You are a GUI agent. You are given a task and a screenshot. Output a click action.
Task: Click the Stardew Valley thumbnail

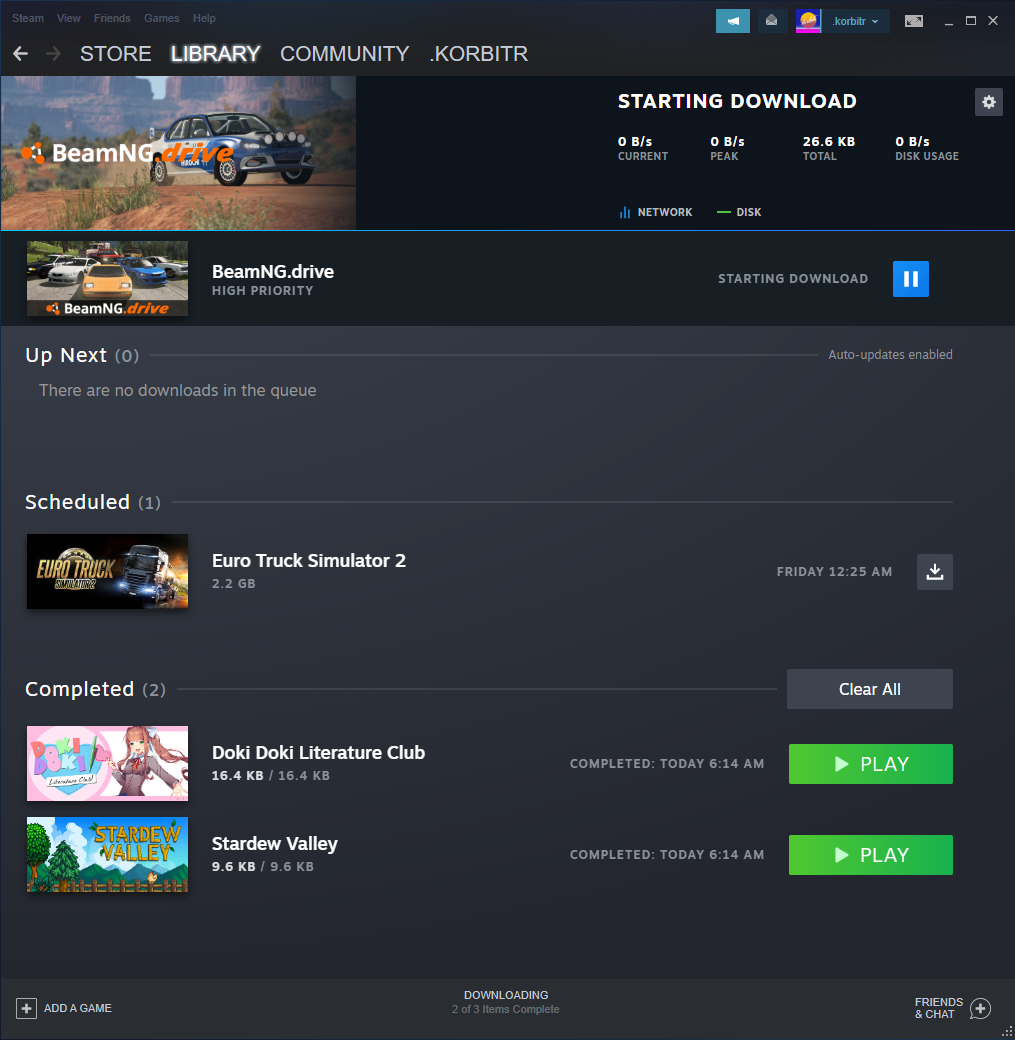pyautogui.click(x=107, y=854)
